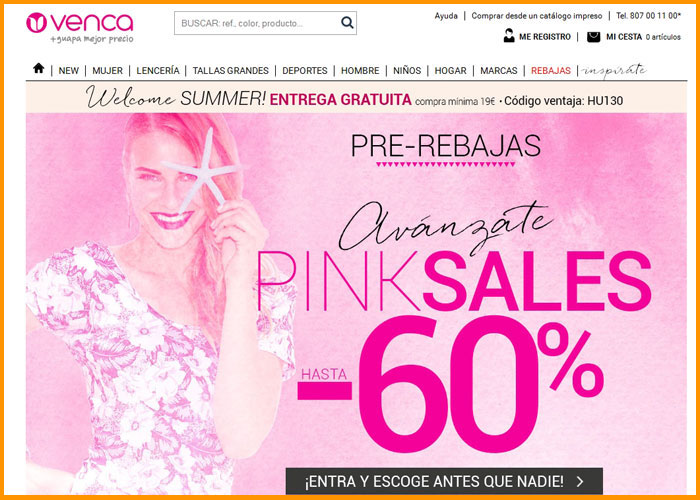This screenshot has height=500, width=700.
Task: Click the Venca logo
Action: pos(80,27)
